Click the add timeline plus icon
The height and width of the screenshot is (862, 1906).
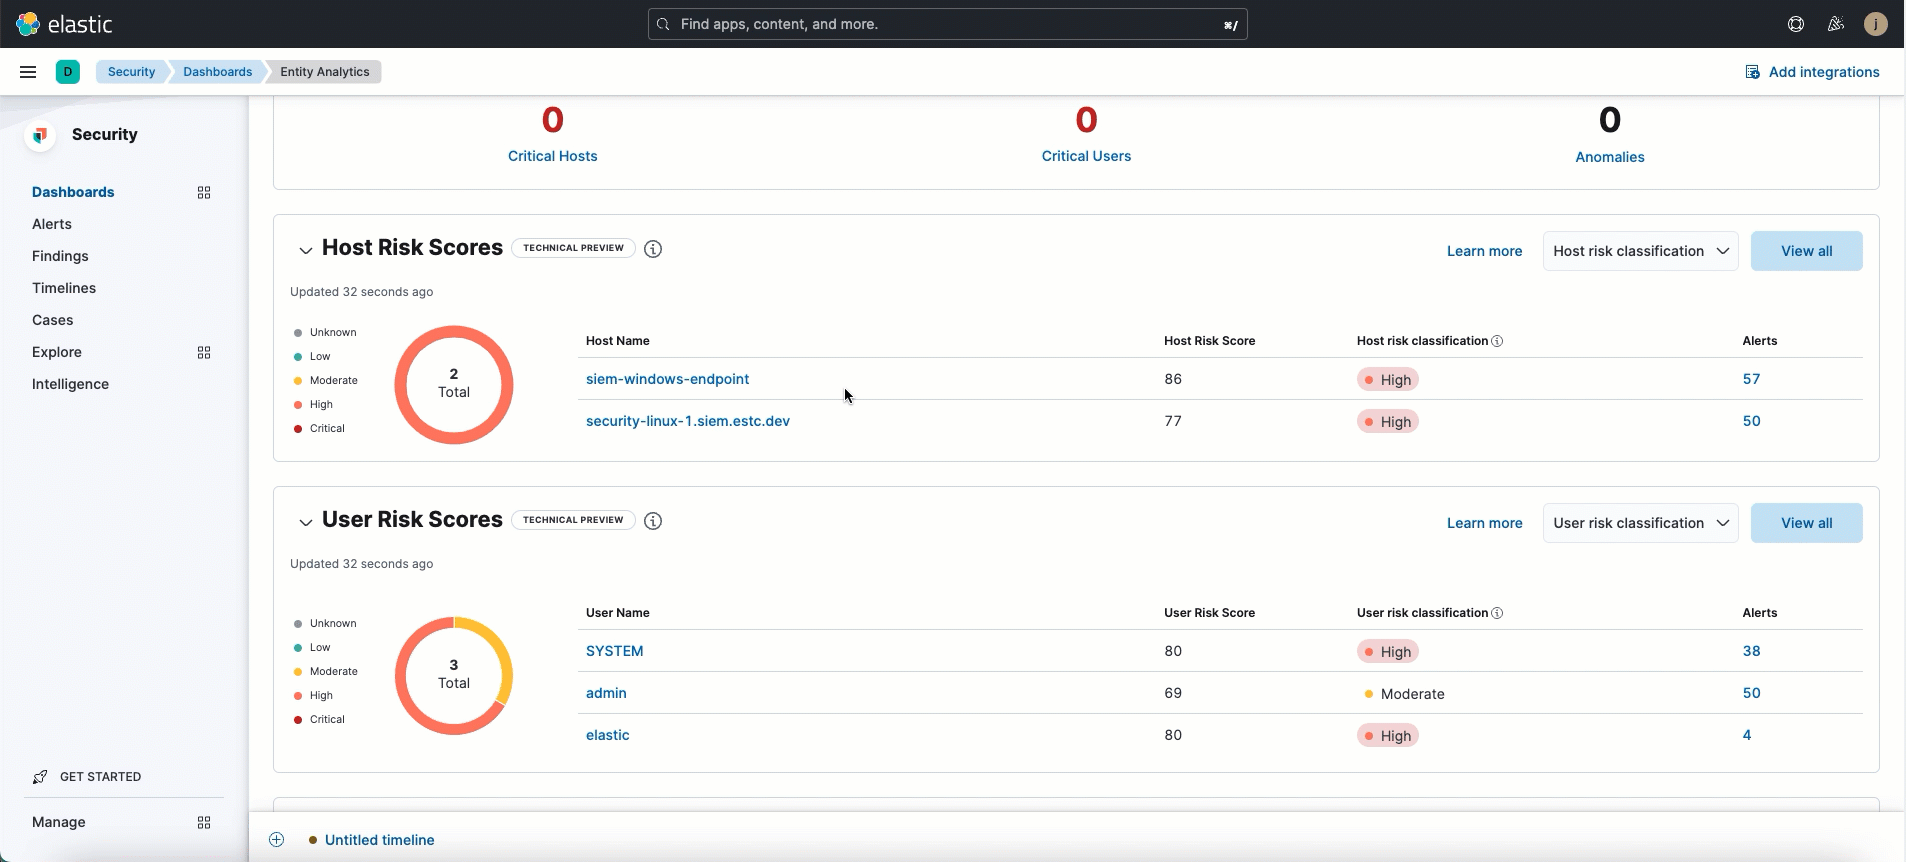click(277, 840)
